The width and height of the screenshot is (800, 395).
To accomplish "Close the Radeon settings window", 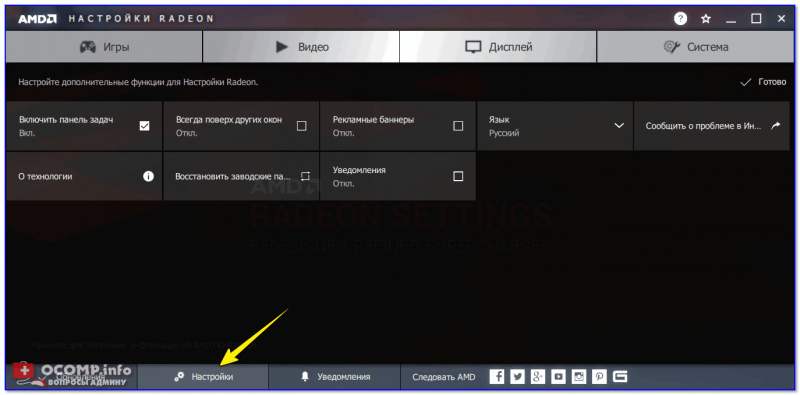I will [x=781, y=19].
